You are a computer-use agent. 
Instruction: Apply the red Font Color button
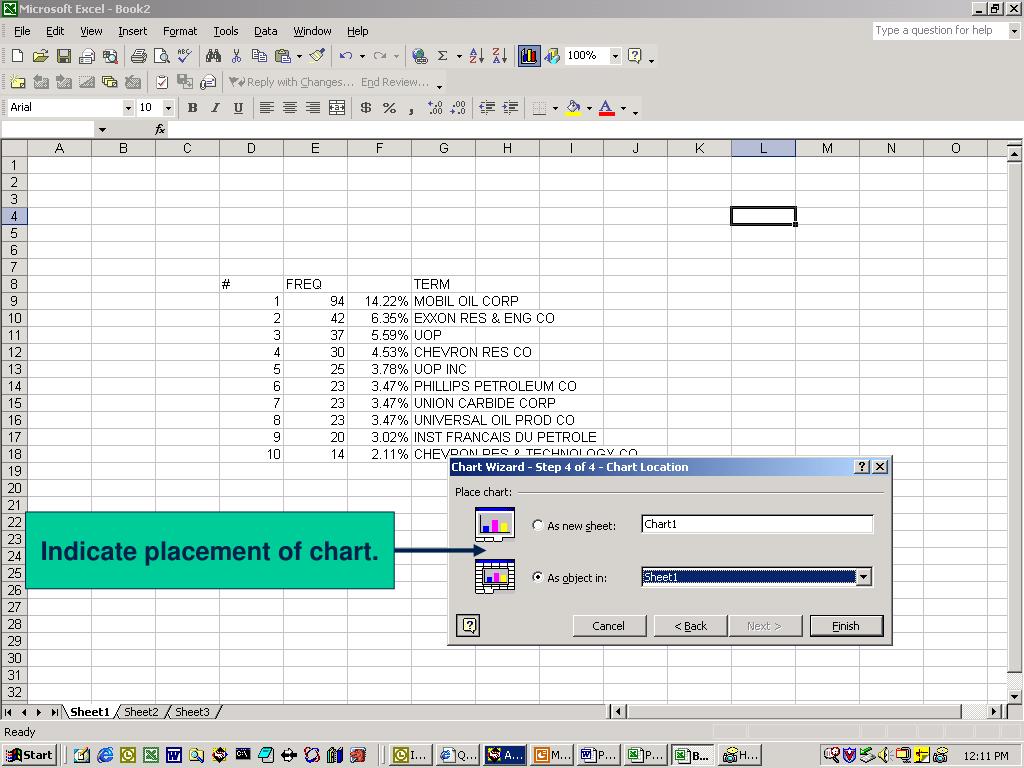click(607, 108)
